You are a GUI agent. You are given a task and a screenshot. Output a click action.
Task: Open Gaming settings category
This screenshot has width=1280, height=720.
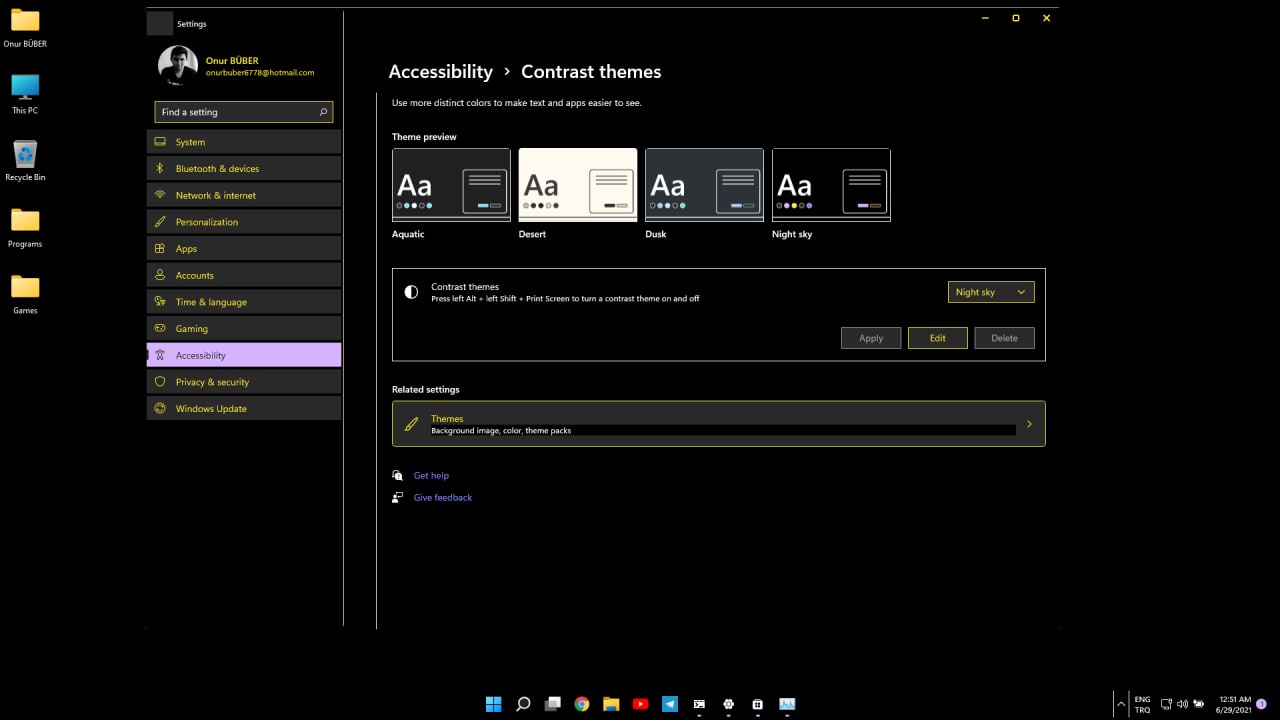pyautogui.click(x=244, y=328)
